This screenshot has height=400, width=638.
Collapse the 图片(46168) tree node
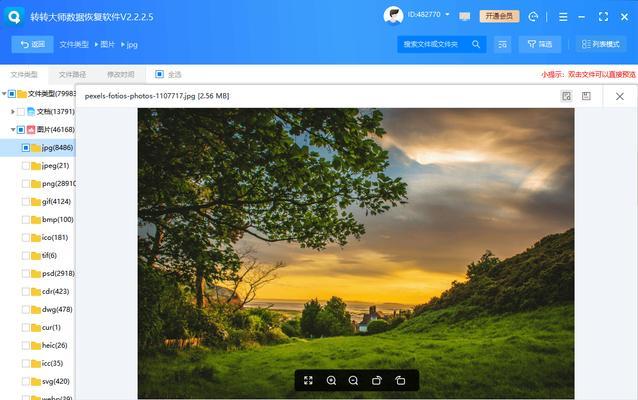[x=13, y=129]
